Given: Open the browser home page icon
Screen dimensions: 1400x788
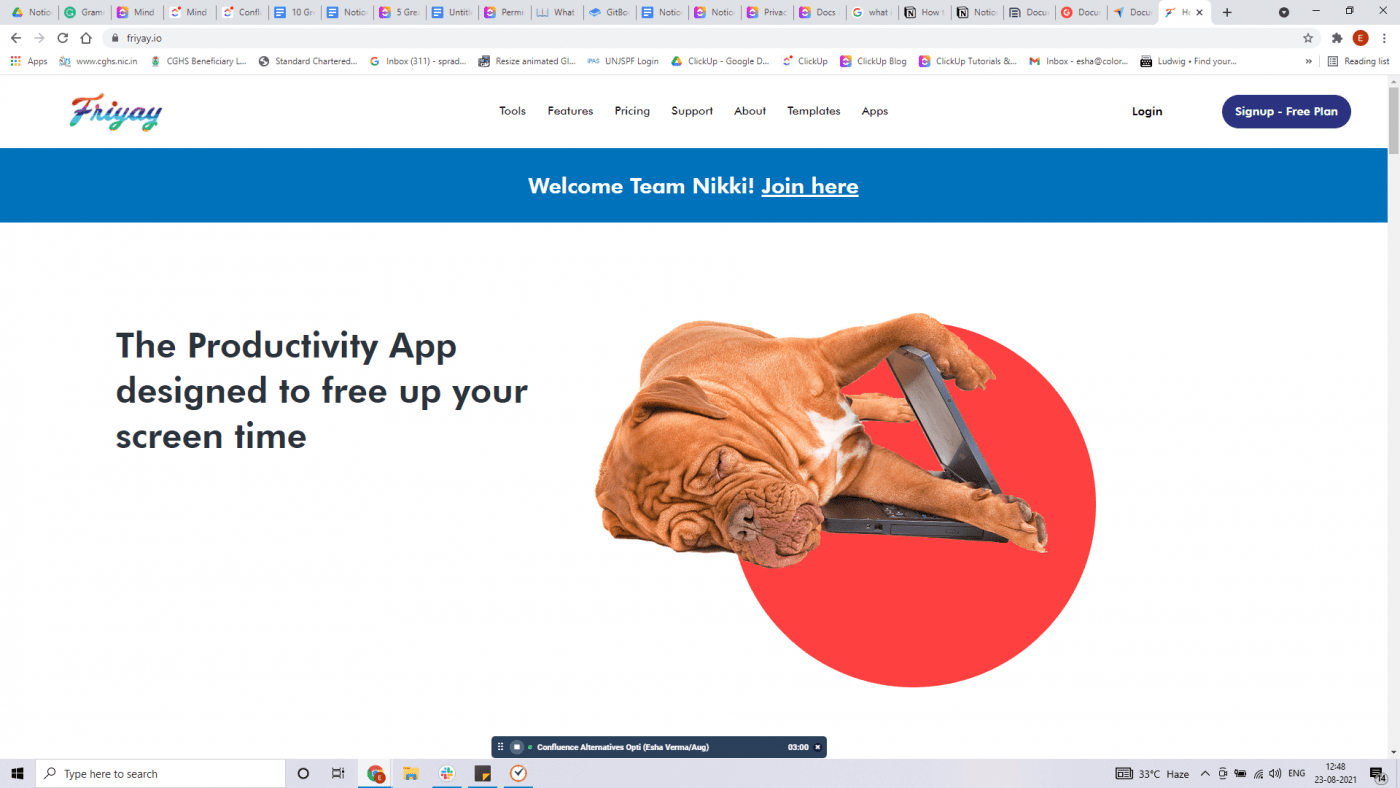Looking at the screenshot, I should [86, 38].
